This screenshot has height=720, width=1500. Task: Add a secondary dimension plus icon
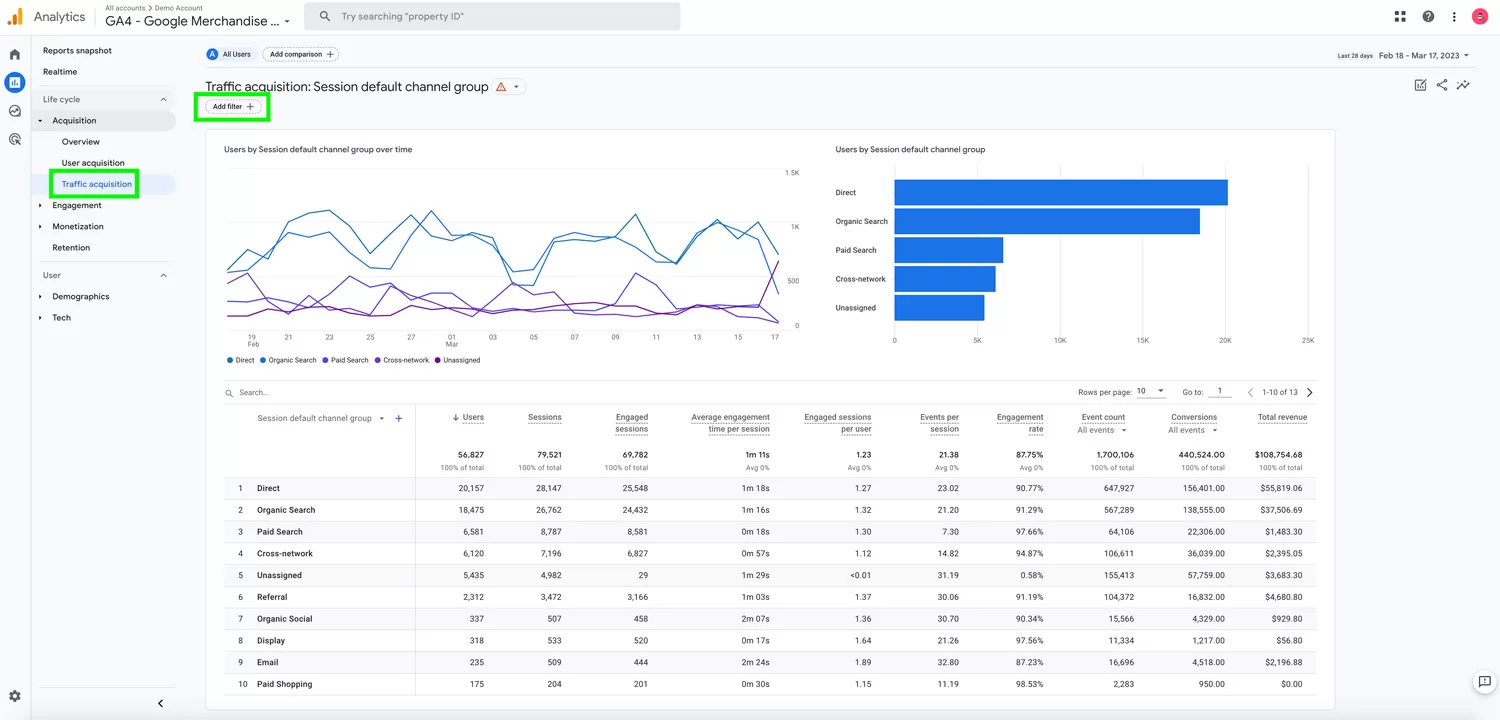click(x=398, y=418)
